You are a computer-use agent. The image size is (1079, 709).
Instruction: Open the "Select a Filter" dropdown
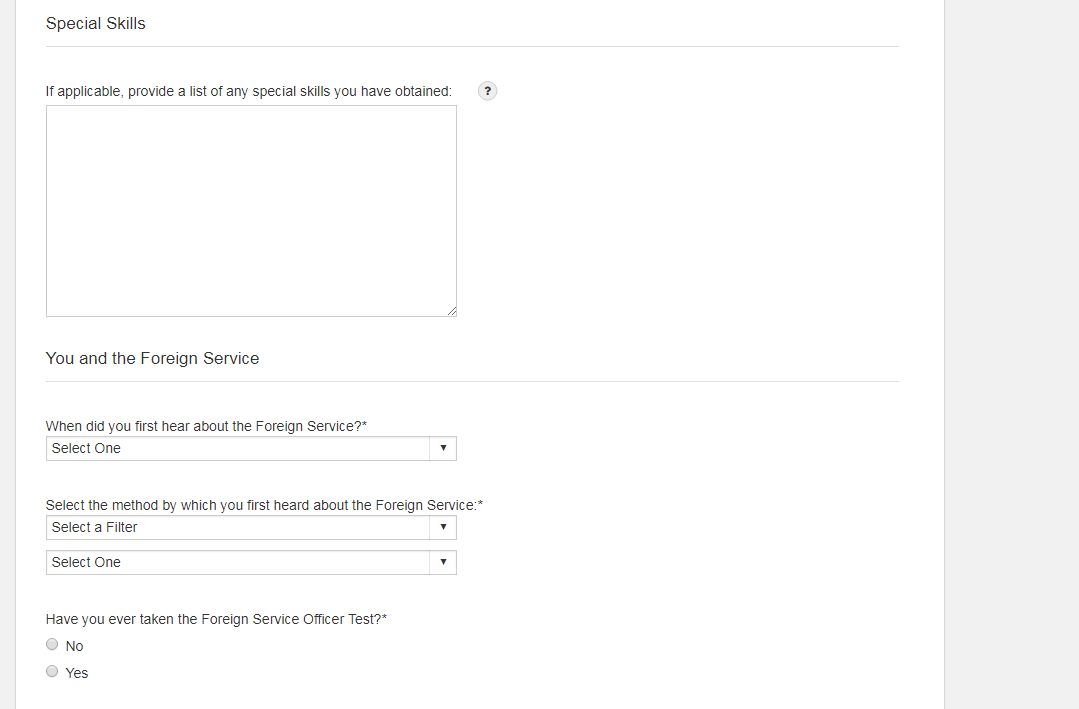click(240, 528)
